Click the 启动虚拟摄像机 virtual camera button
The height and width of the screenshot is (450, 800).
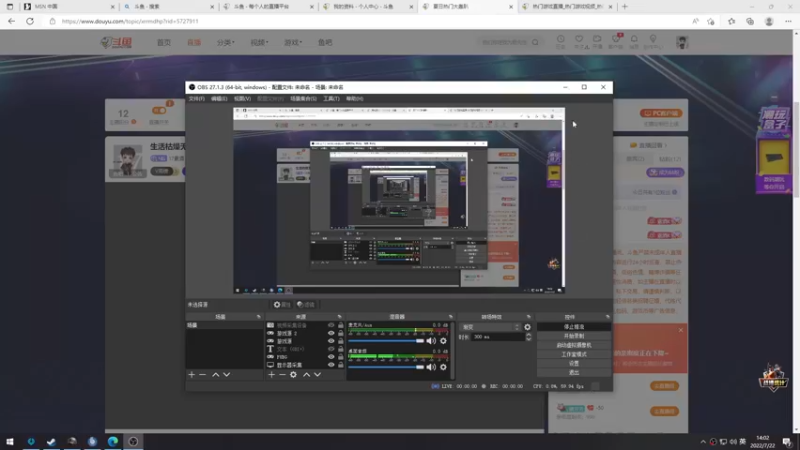pos(574,345)
